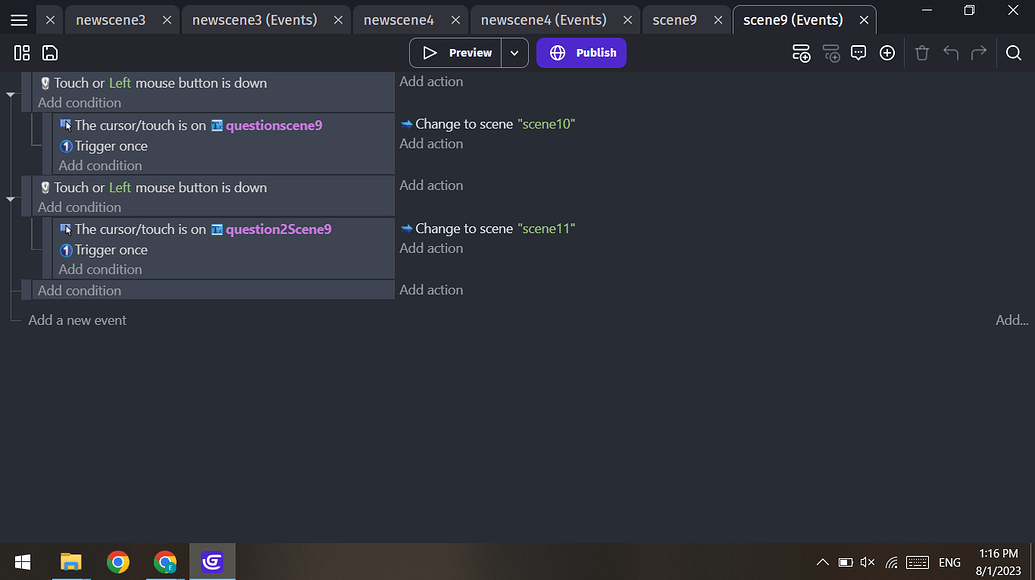
Task: Close the newscene3 (Events) tab
Action: 338,20
